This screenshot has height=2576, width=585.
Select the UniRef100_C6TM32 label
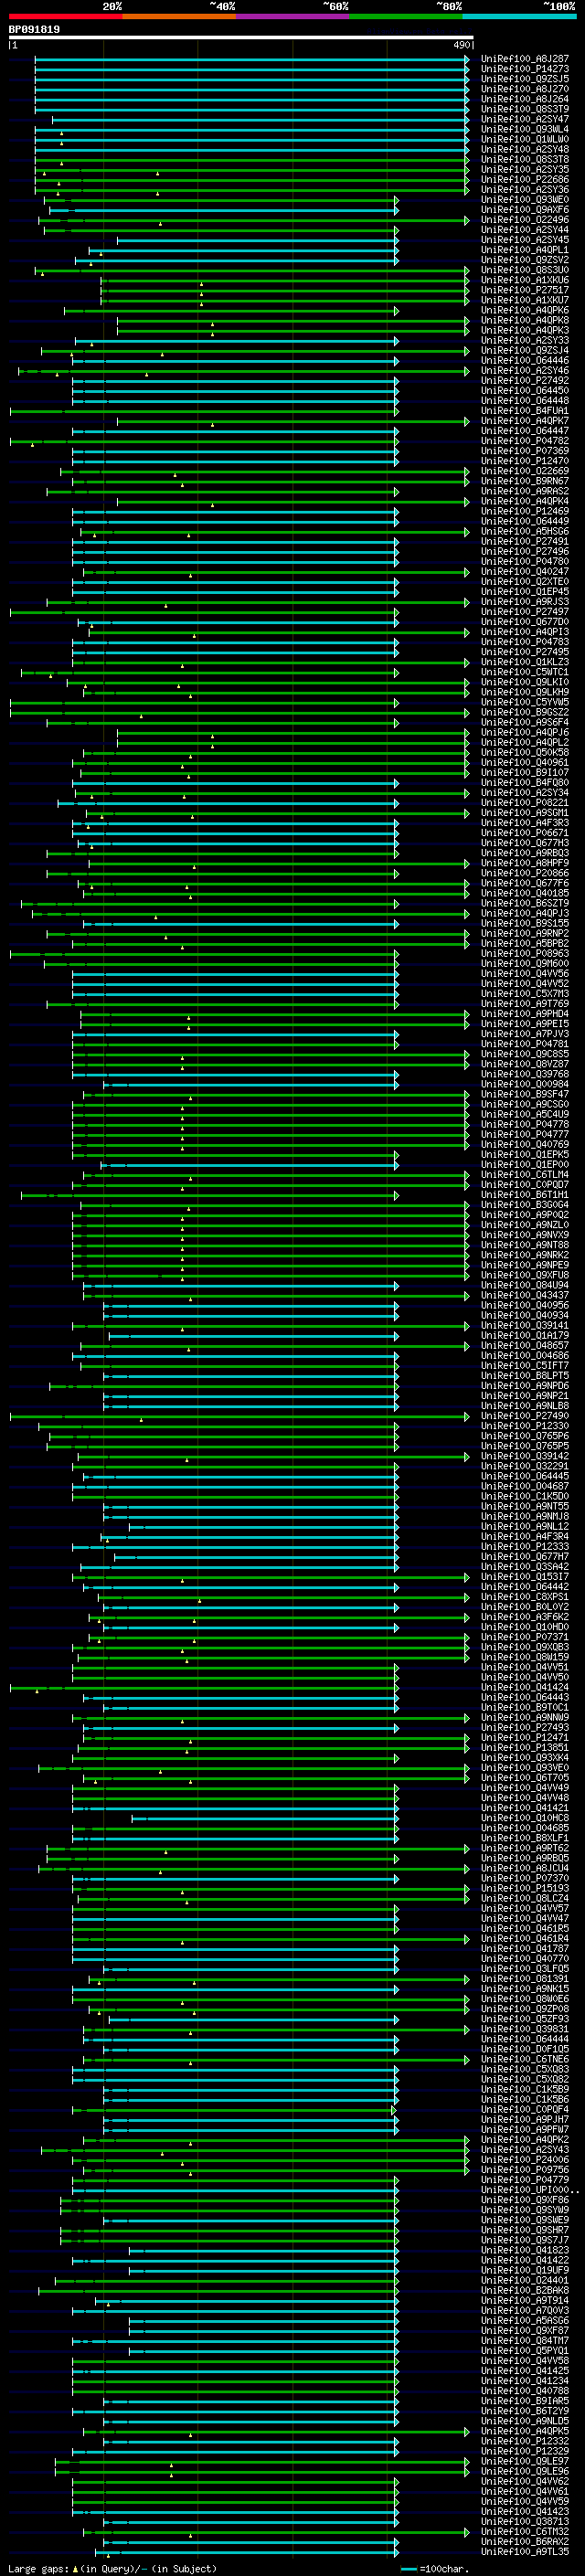click(x=525, y=2532)
